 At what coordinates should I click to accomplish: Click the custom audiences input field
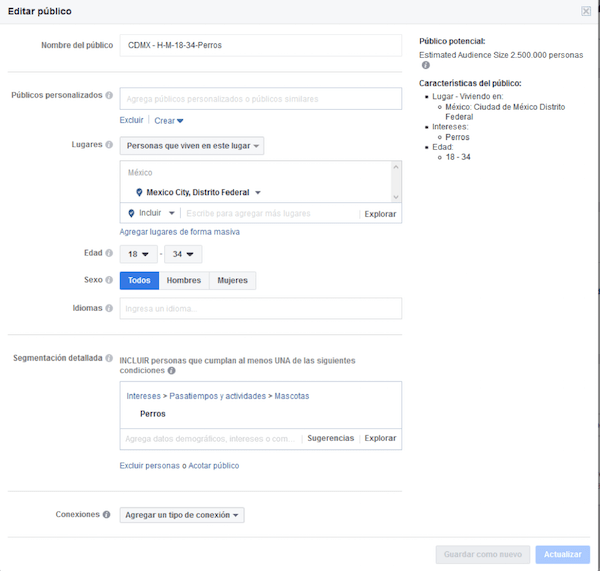pos(261,99)
